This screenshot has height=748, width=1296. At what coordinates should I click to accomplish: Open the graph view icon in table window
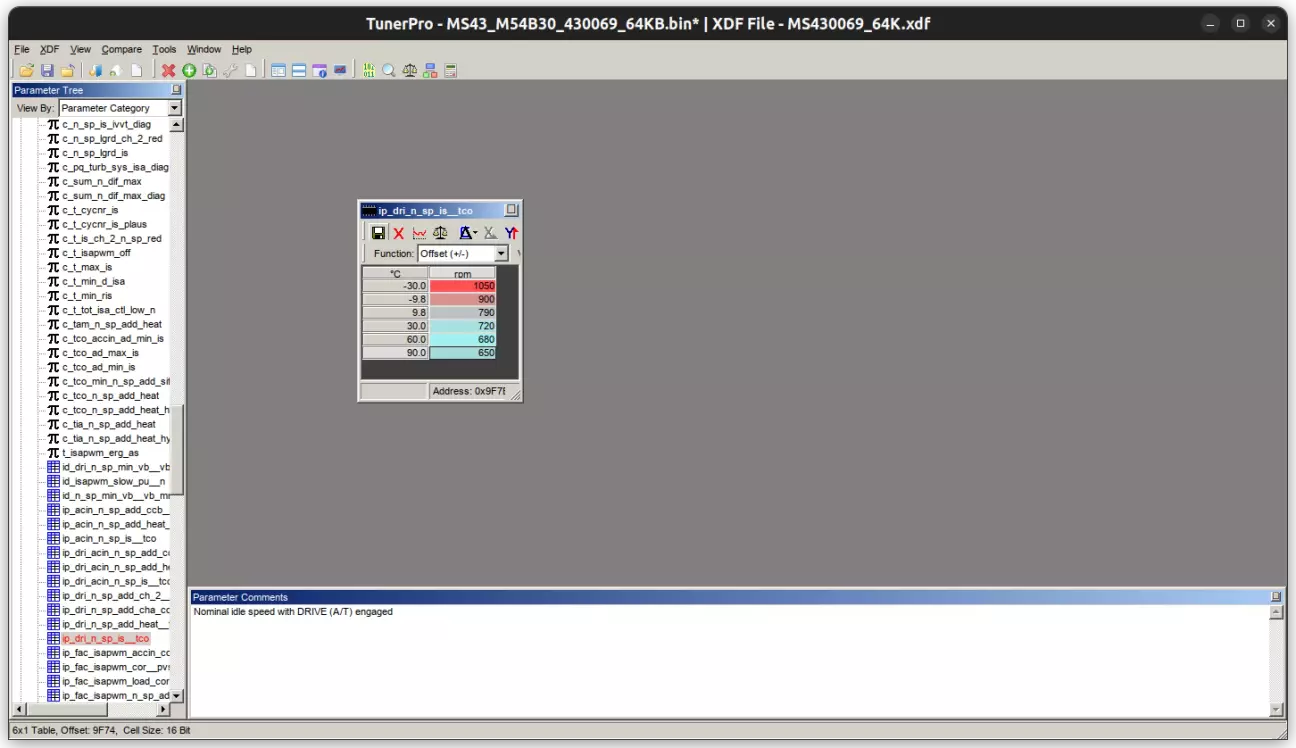(x=419, y=233)
